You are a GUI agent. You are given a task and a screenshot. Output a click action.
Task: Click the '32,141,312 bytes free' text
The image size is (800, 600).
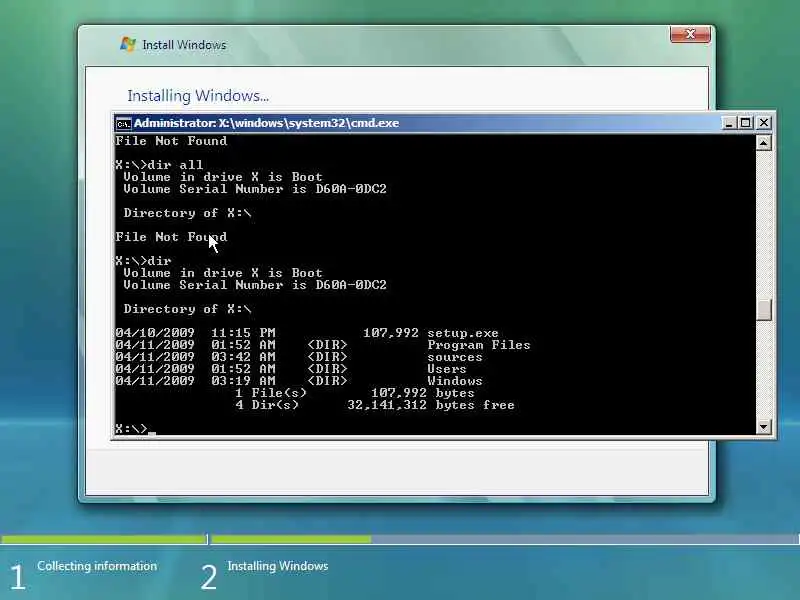point(431,405)
